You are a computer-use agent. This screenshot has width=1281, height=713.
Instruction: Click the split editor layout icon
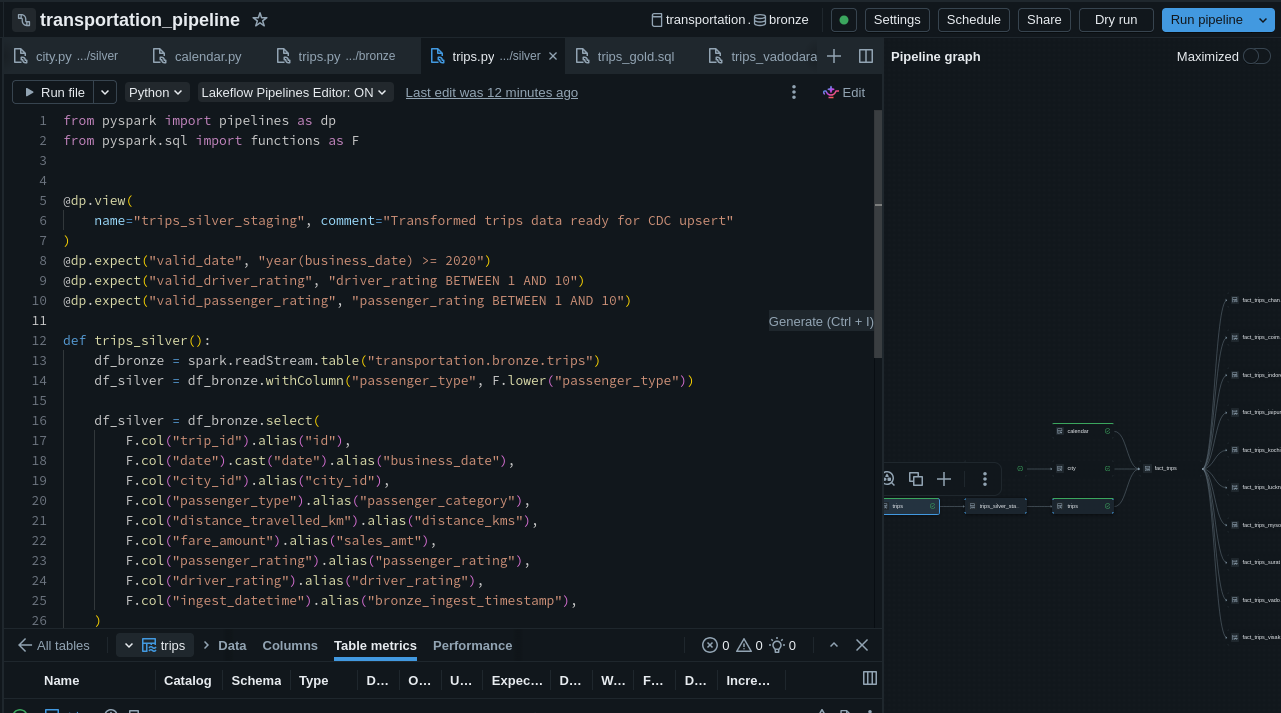coord(865,57)
